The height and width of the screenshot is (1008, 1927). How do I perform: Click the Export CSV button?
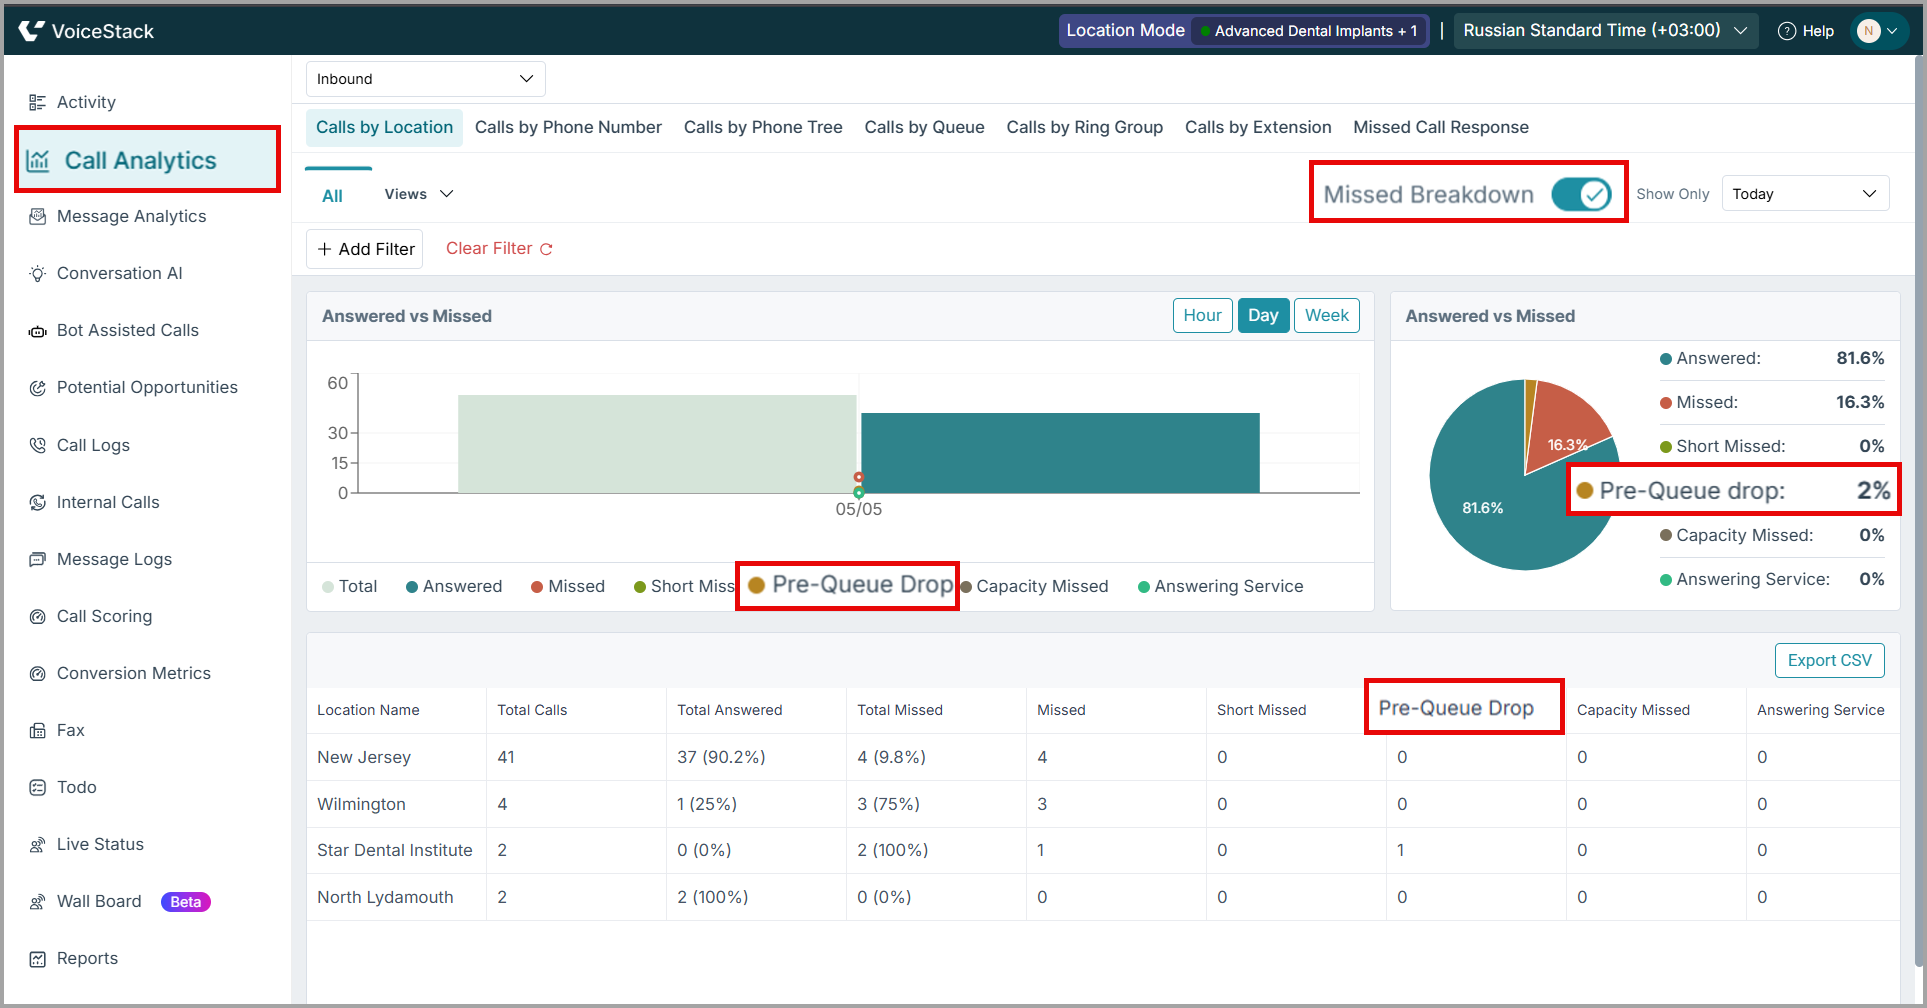coord(1829,660)
